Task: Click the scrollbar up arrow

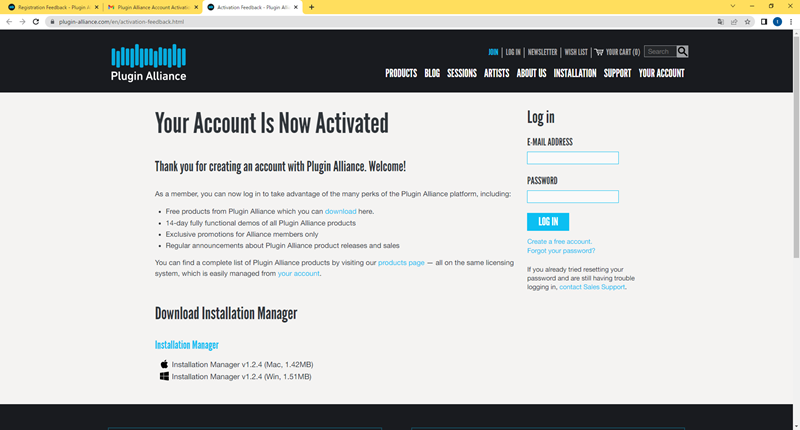Action: 796,33
